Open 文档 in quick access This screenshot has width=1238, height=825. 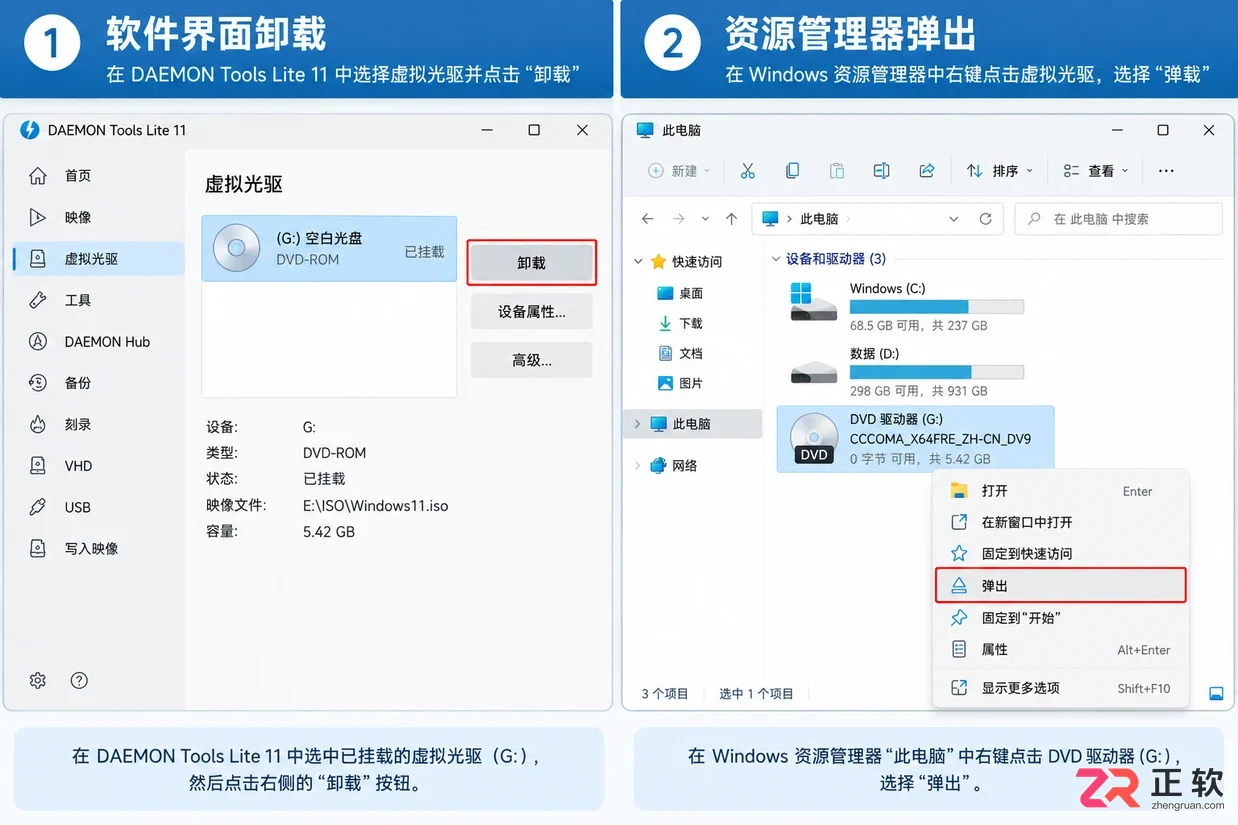coord(680,353)
